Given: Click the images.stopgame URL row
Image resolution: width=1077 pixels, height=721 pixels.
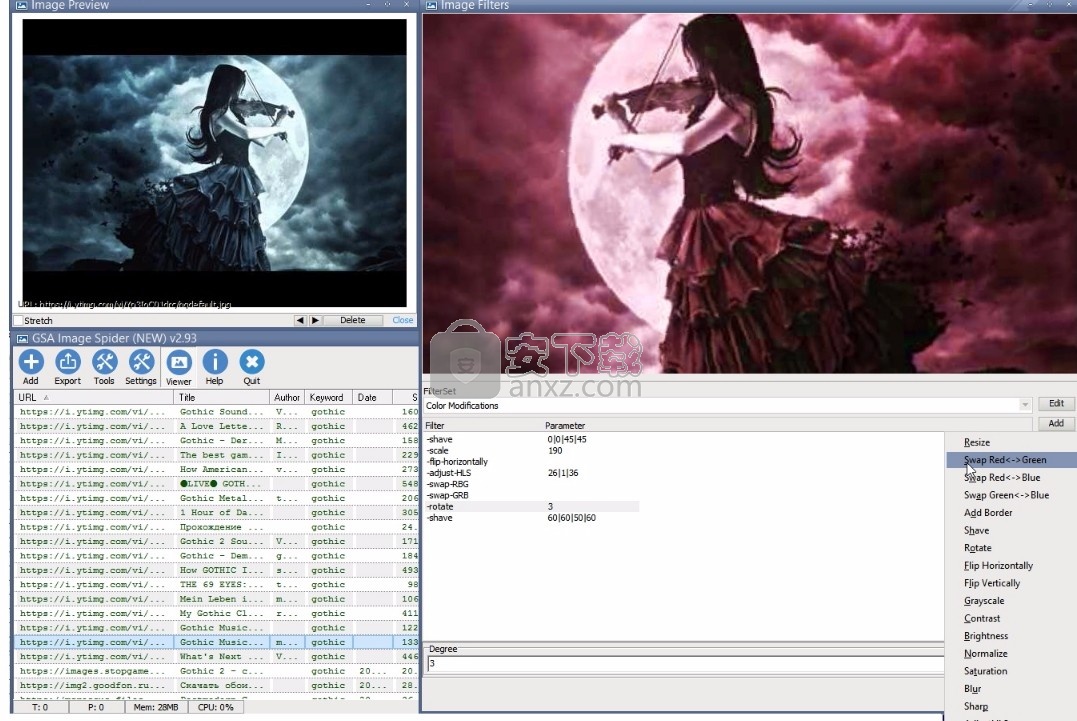Looking at the screenshot, I should point(216,672).
